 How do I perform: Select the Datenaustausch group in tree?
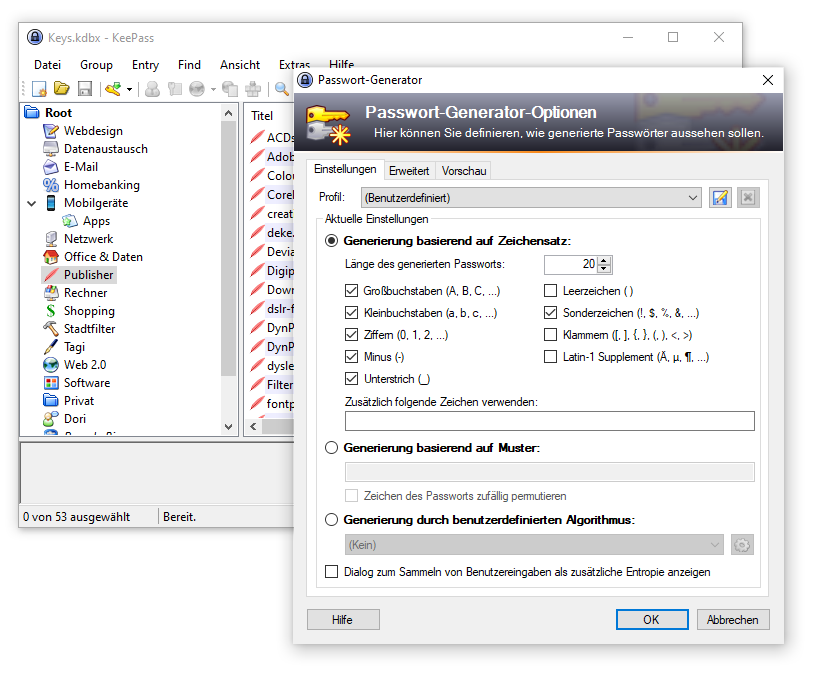pyautogui.click(x=106, y=149)
